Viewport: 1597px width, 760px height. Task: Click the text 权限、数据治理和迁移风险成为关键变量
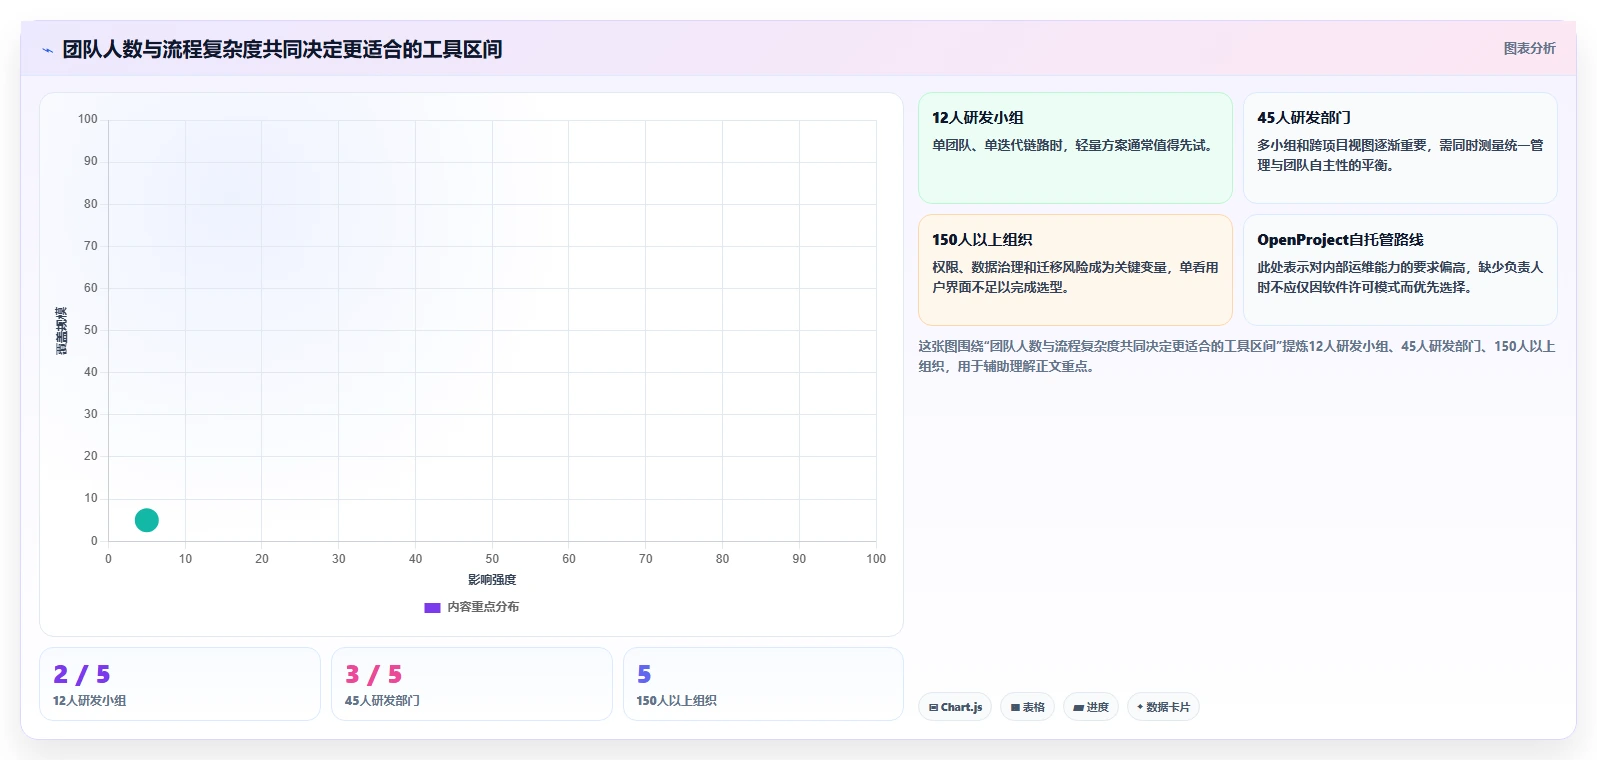(x=1050, y=267)
